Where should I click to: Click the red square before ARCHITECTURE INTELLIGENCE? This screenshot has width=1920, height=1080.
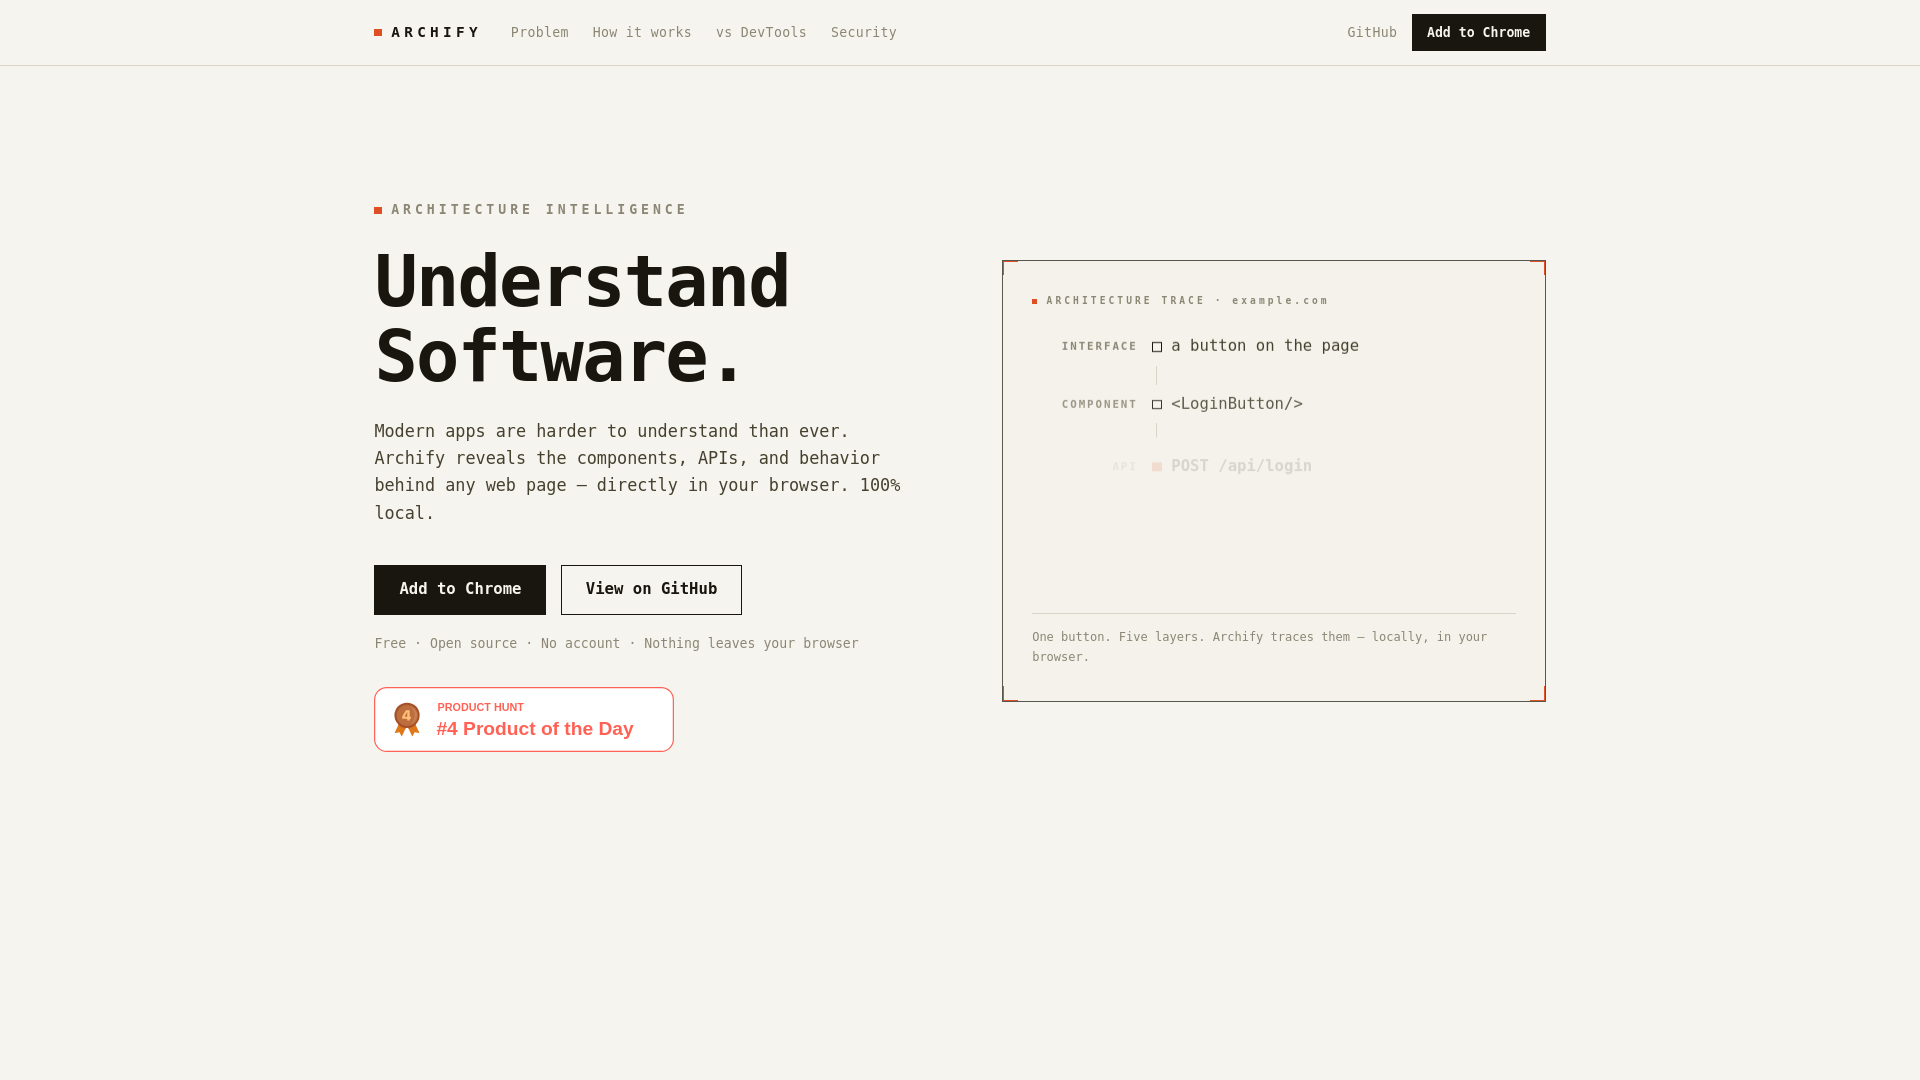378,210
